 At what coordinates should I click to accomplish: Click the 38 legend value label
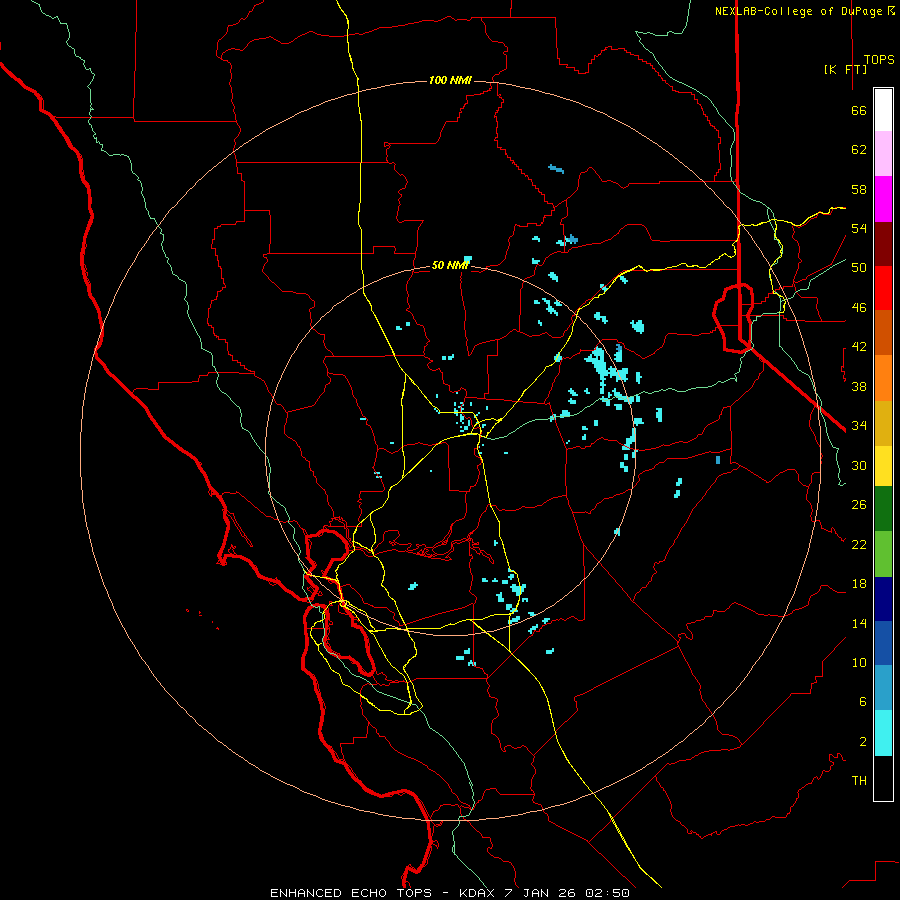pos(859,386)
